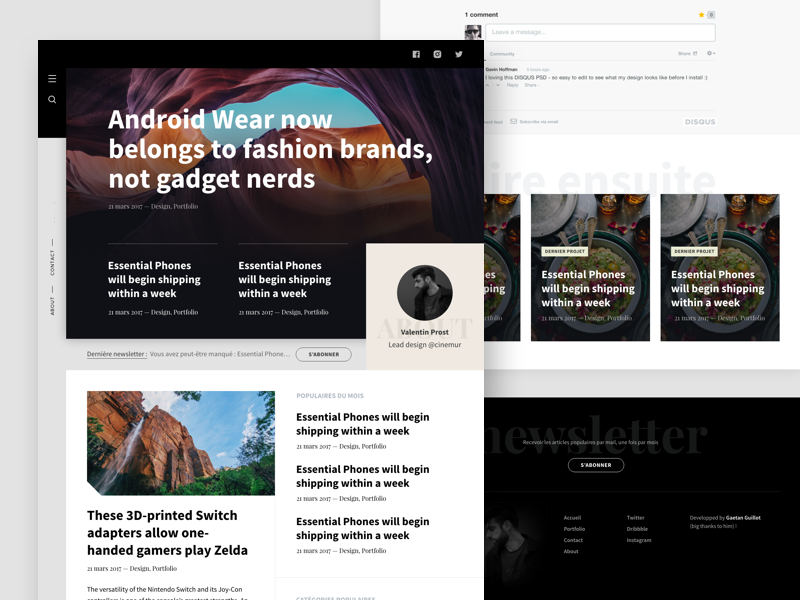Click the Dernière newsletter link
800x600 pixels.
[117, 354]
